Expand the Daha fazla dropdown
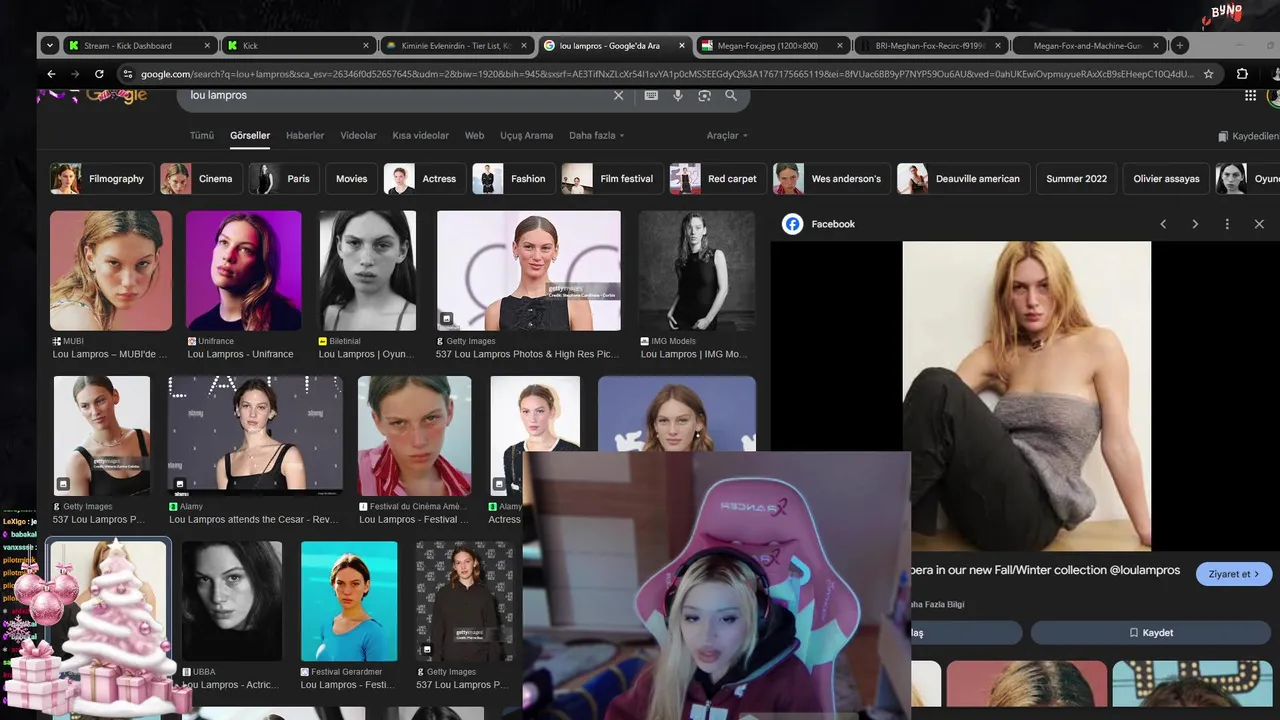The image size is (1280, 720). click(x=596, y=135)
